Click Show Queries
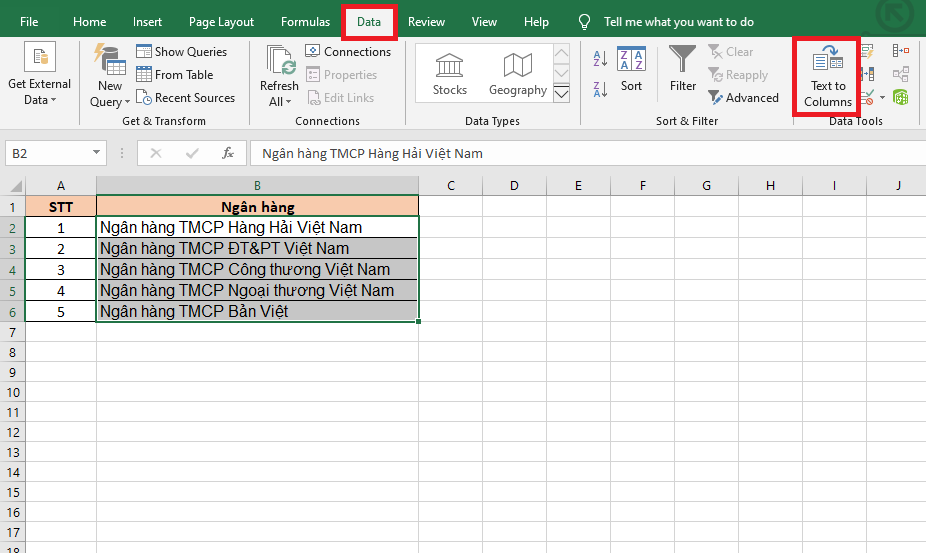This screenshot has width=926, height=553. [182, 51]
